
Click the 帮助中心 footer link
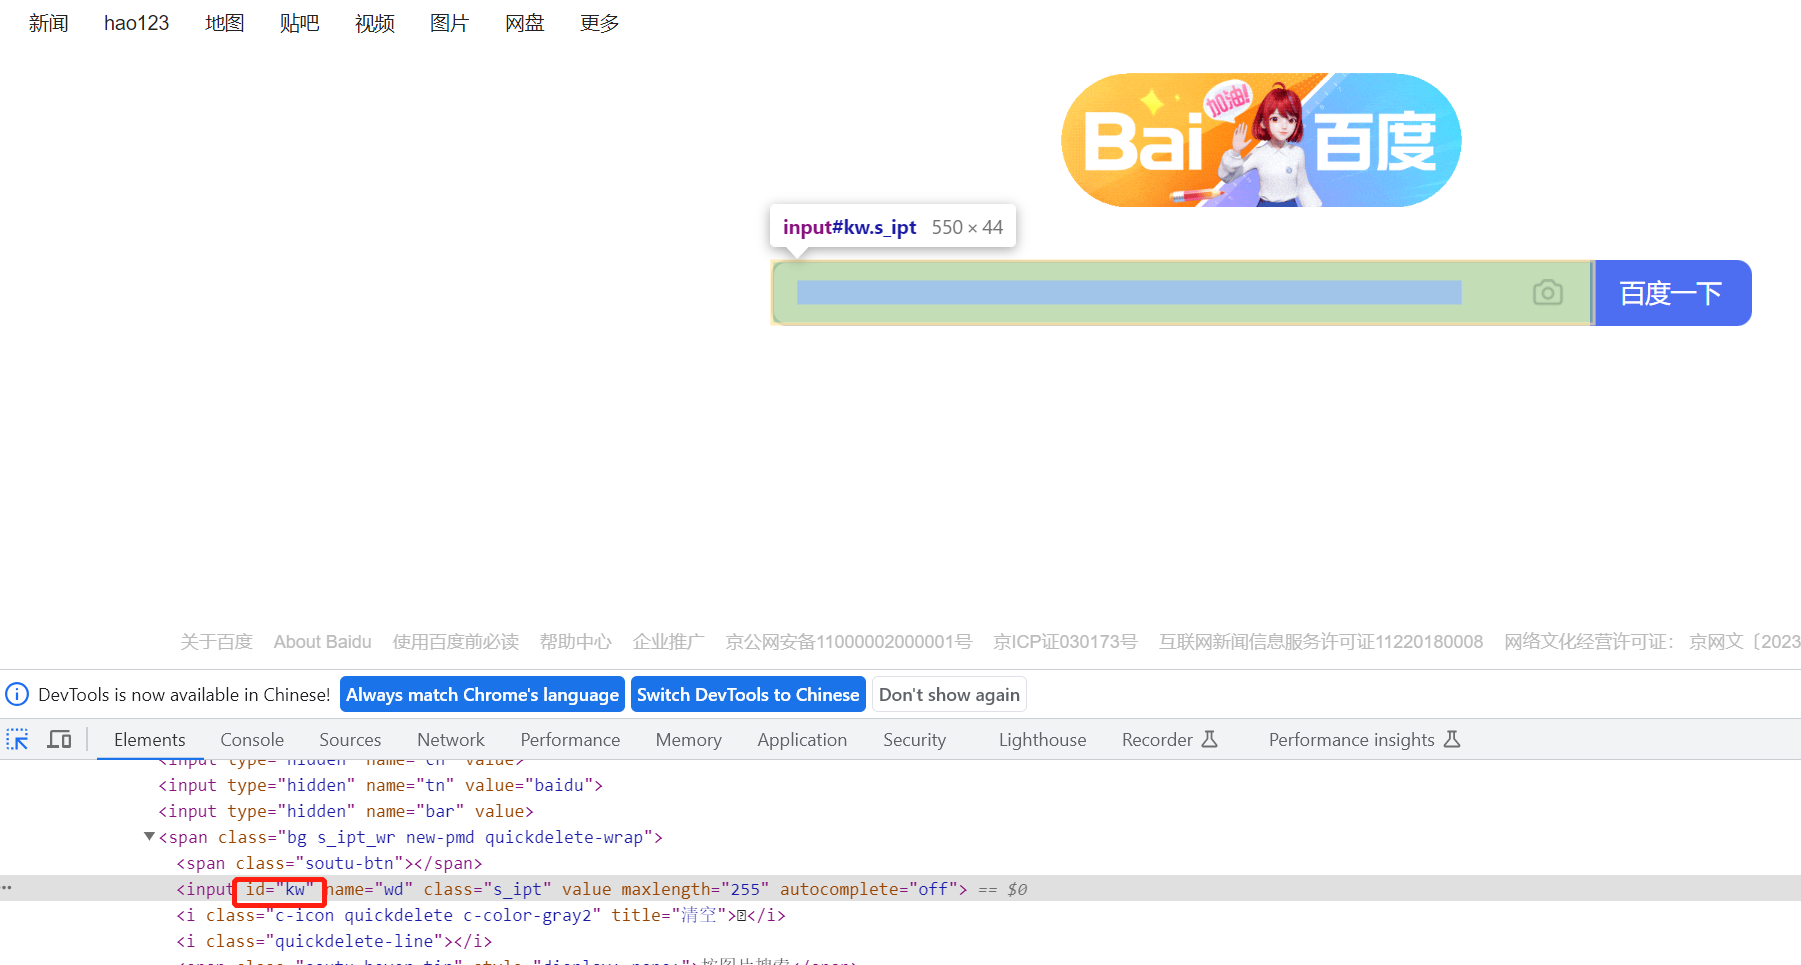coord(575,642)
